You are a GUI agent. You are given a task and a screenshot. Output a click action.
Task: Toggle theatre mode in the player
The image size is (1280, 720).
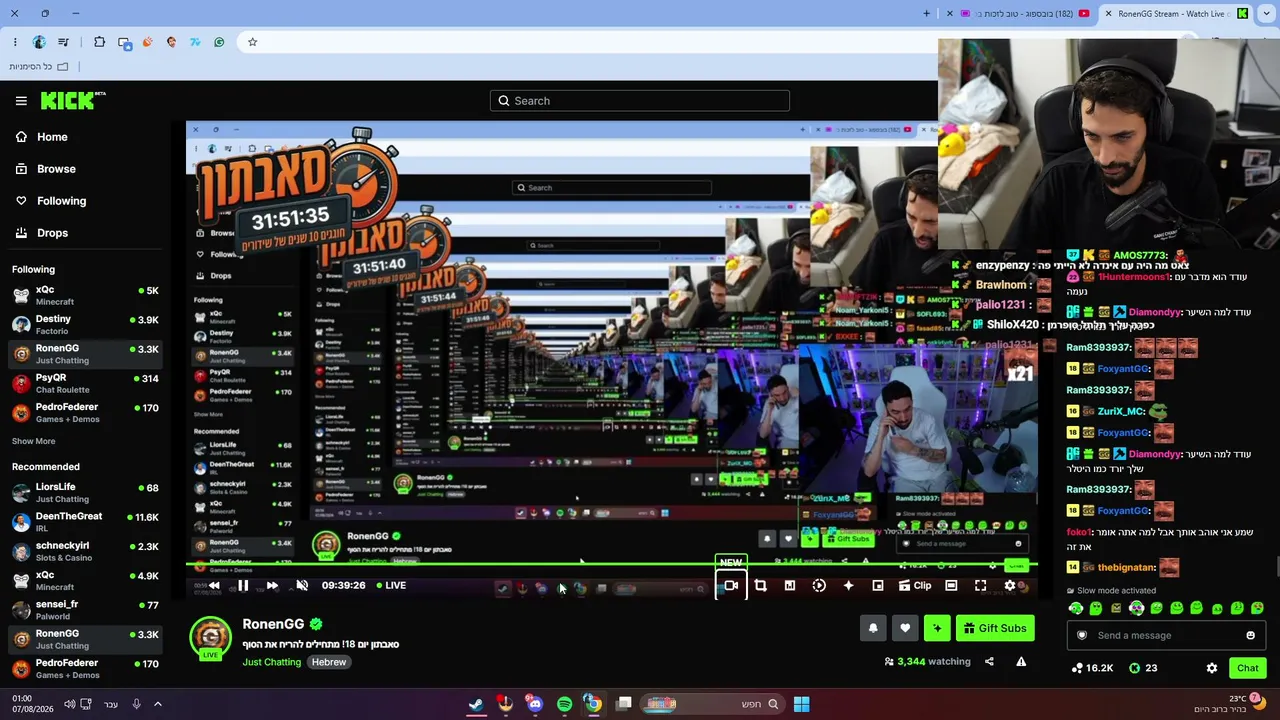pos(951,586)
